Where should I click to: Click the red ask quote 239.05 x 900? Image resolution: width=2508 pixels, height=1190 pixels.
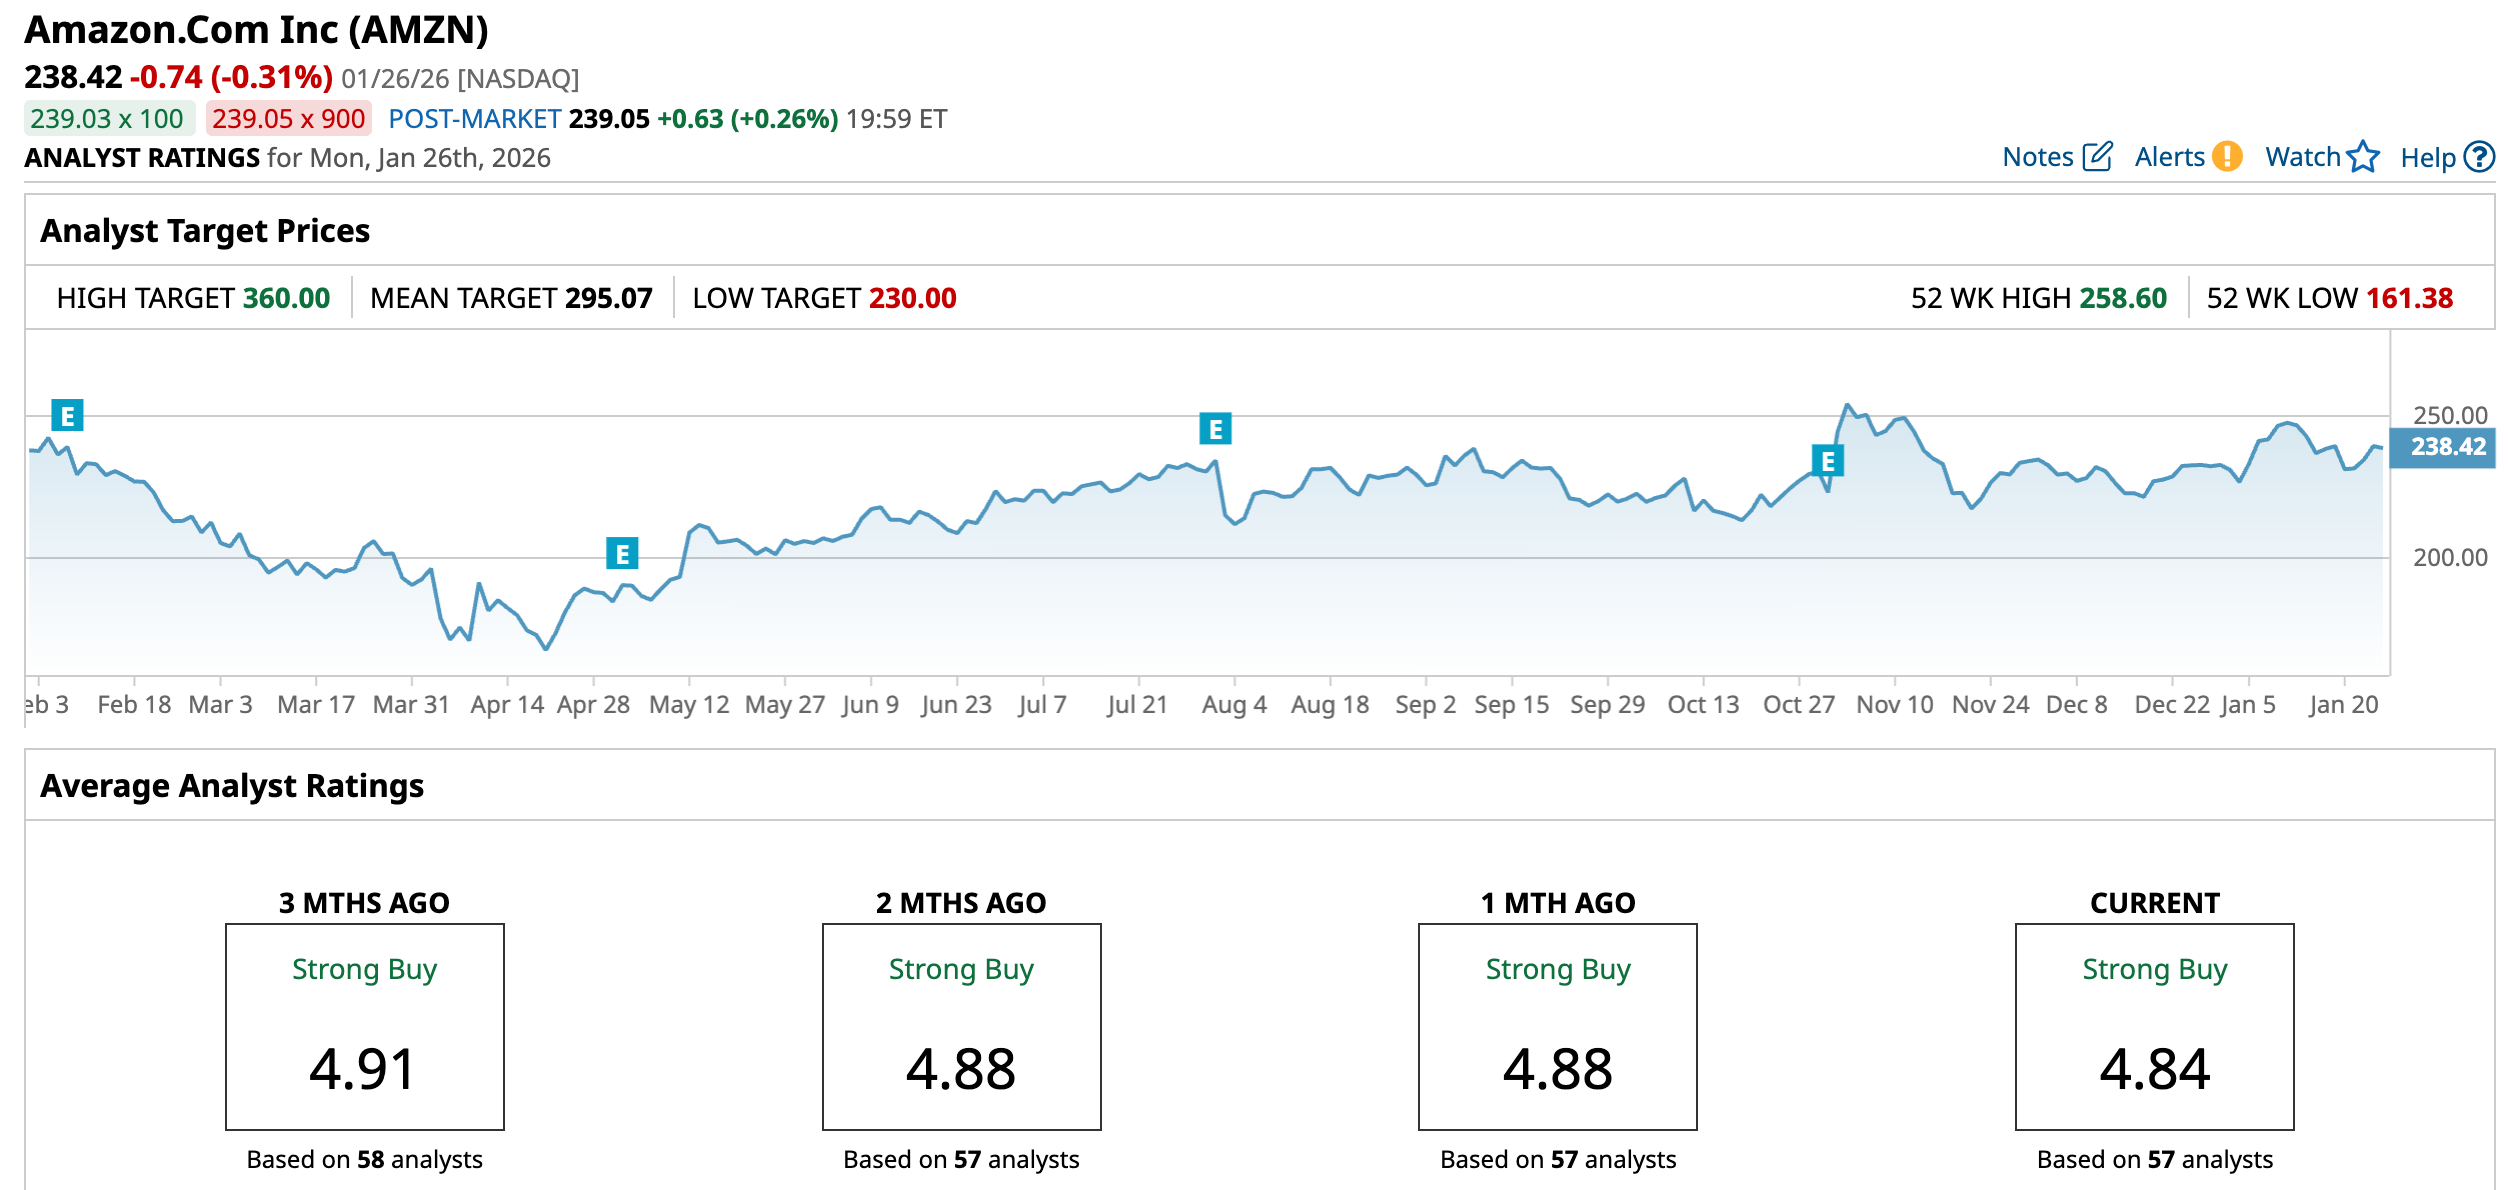288,119
